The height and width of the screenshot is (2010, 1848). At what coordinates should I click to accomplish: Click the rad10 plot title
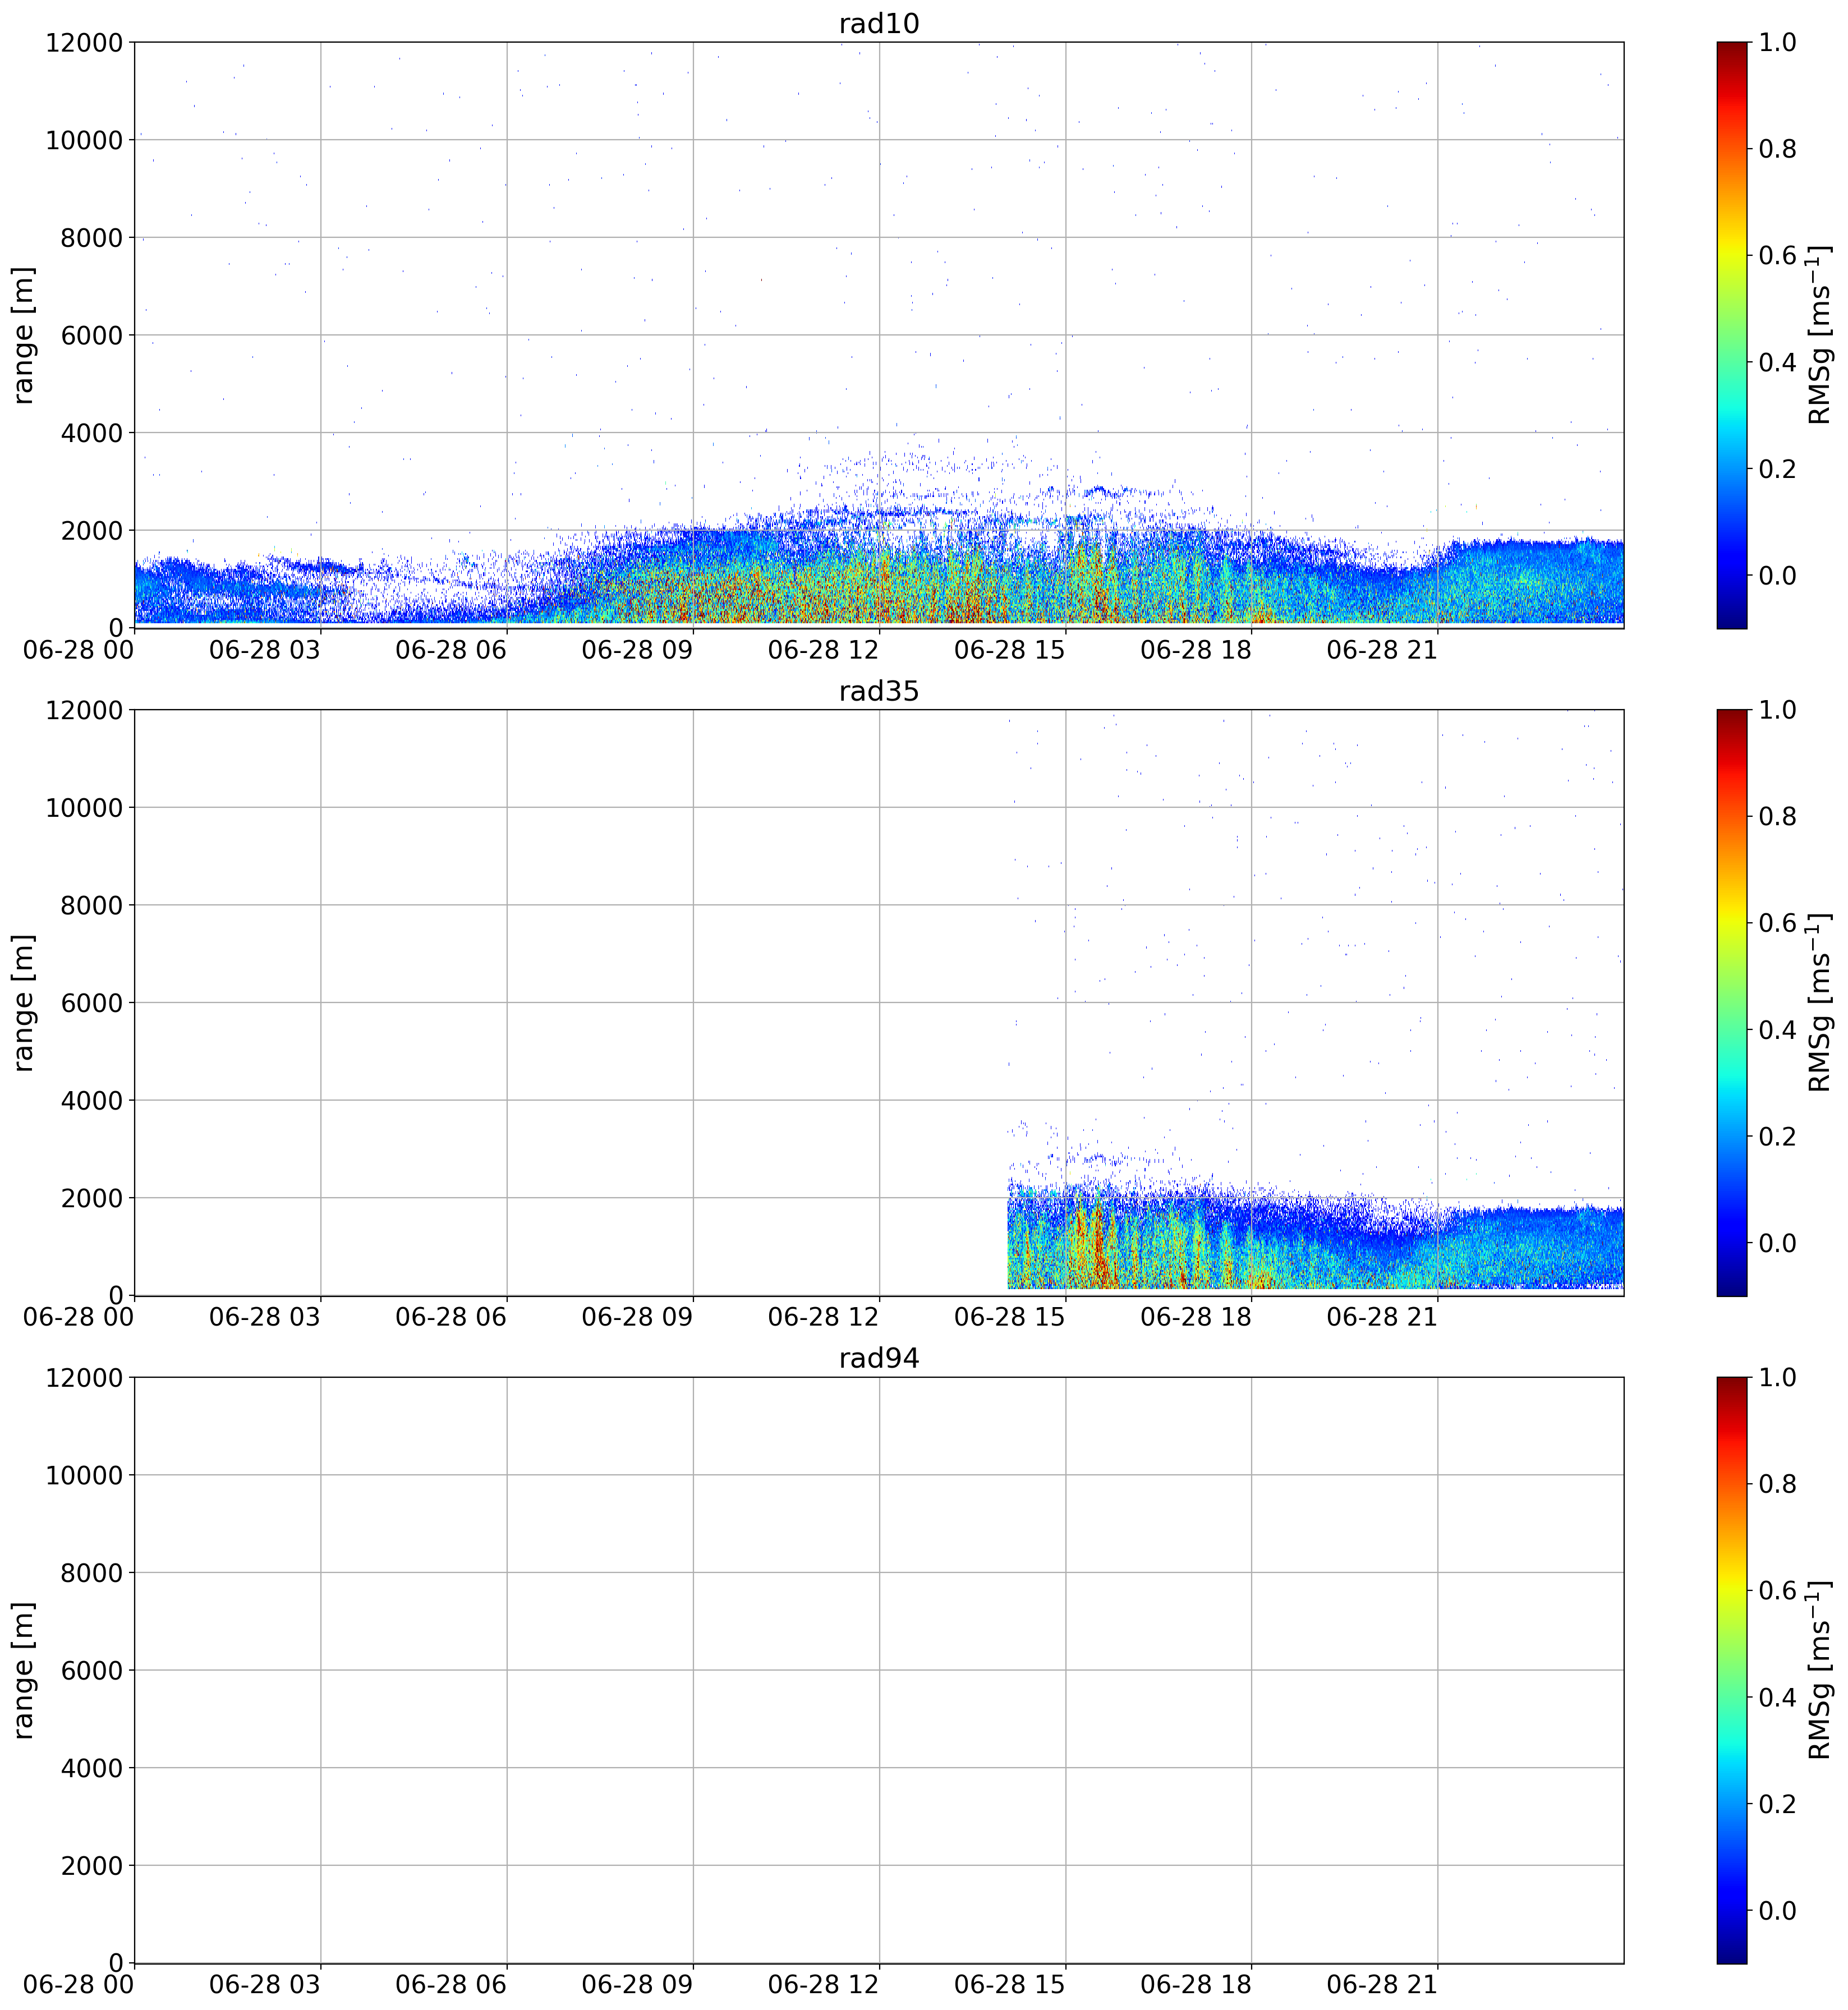(878, 24)
